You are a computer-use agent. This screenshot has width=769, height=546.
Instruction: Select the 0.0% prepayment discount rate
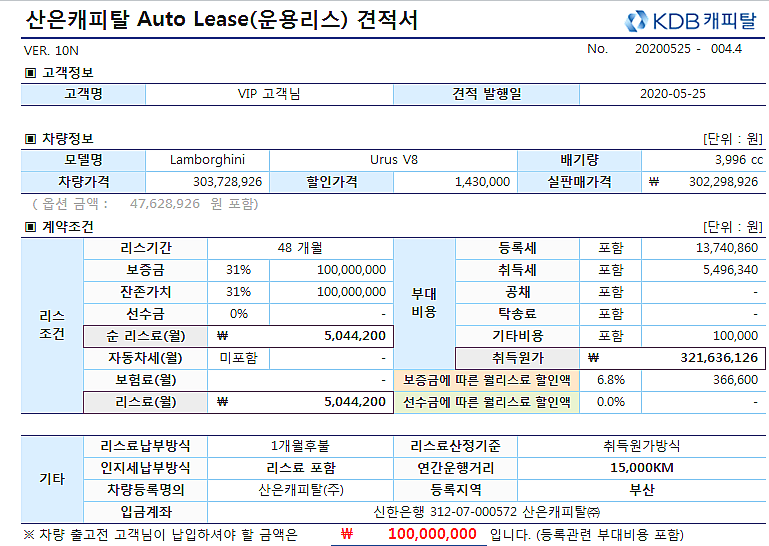(x=611, y=402)
